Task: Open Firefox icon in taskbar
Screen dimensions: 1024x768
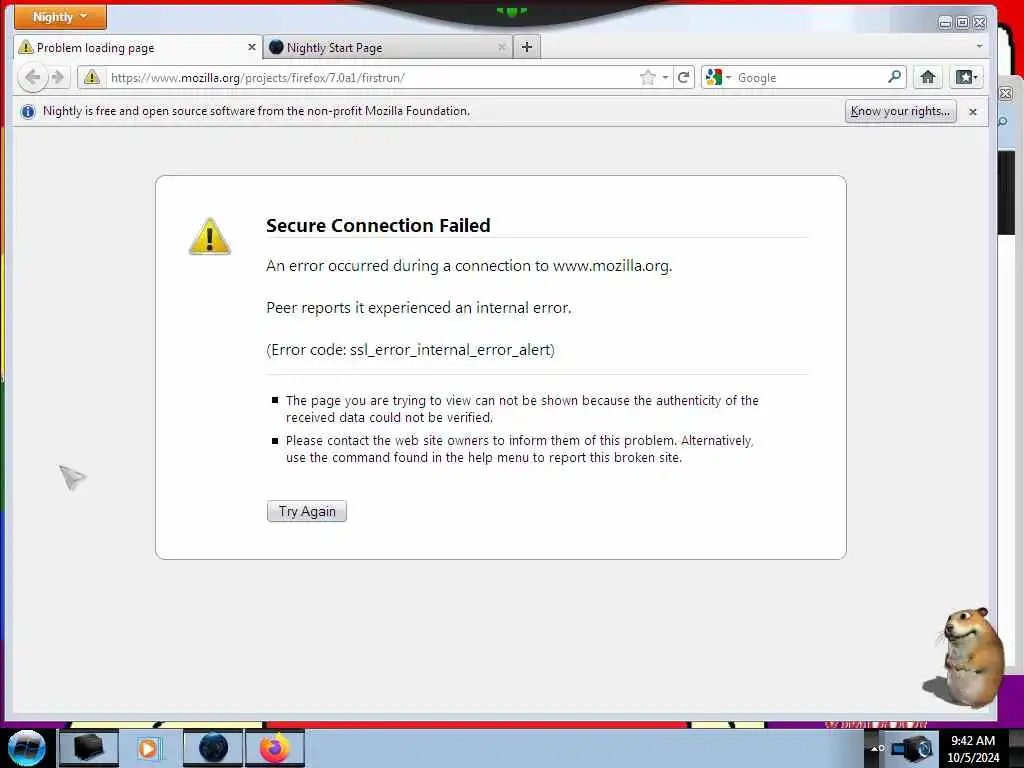Action: tap(275, 748)
